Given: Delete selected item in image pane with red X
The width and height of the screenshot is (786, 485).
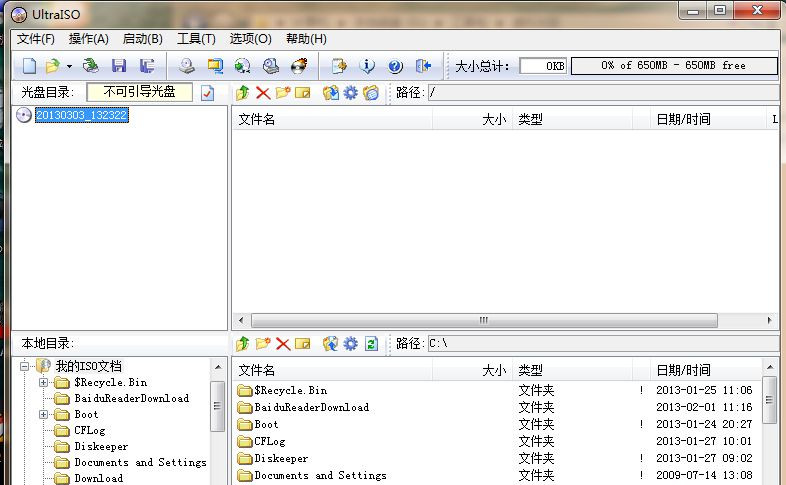Looking at the screenshot, I should 263,93.
